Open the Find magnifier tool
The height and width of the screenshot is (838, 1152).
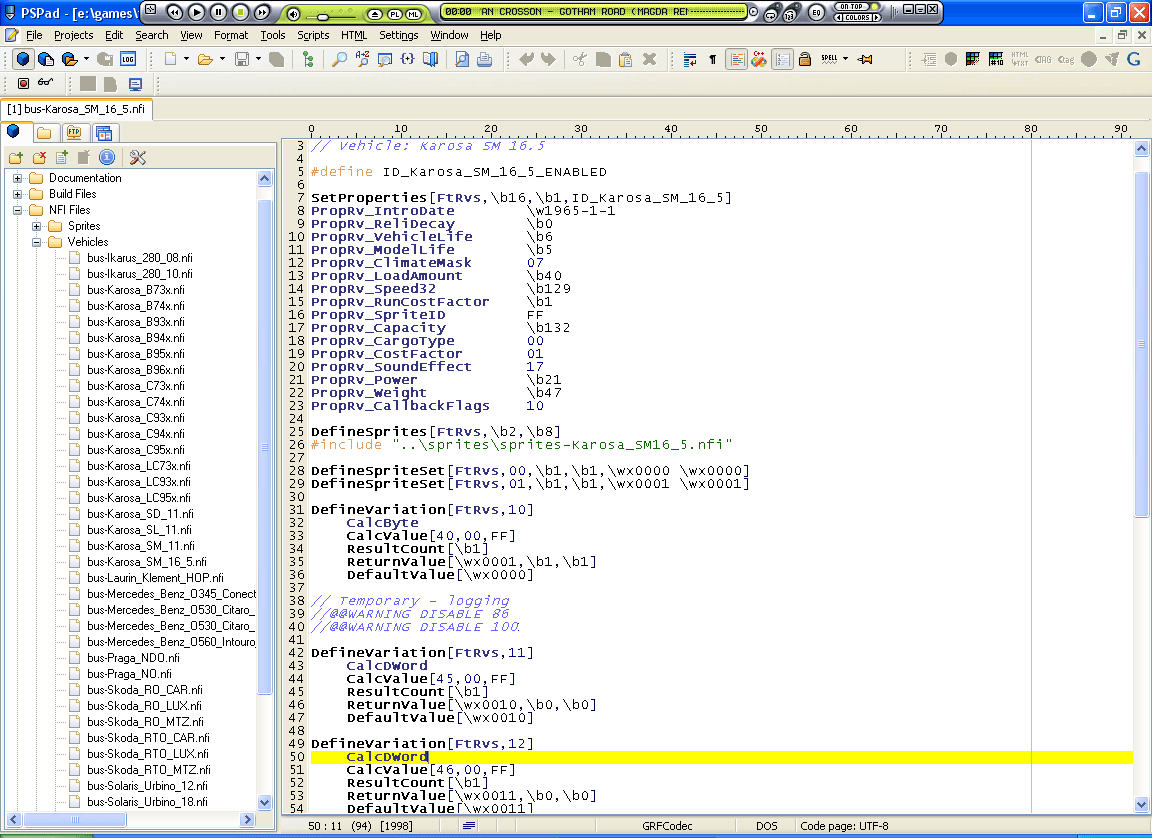coord(339,59)
